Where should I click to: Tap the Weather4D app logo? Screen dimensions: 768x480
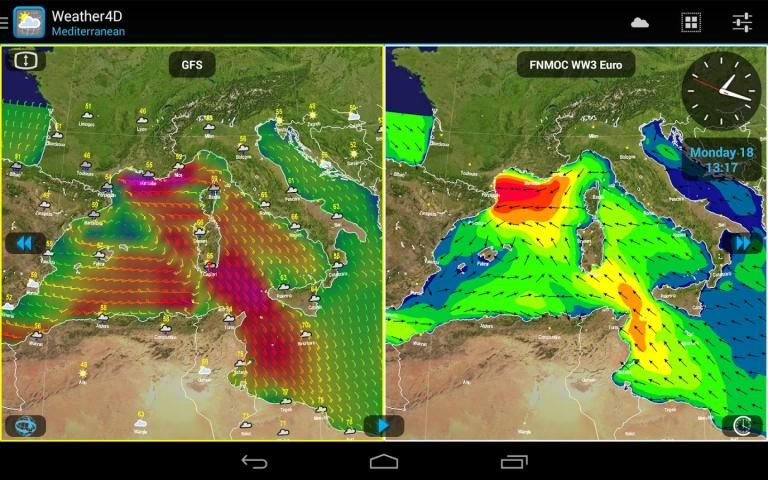click(x=29, y=22)
